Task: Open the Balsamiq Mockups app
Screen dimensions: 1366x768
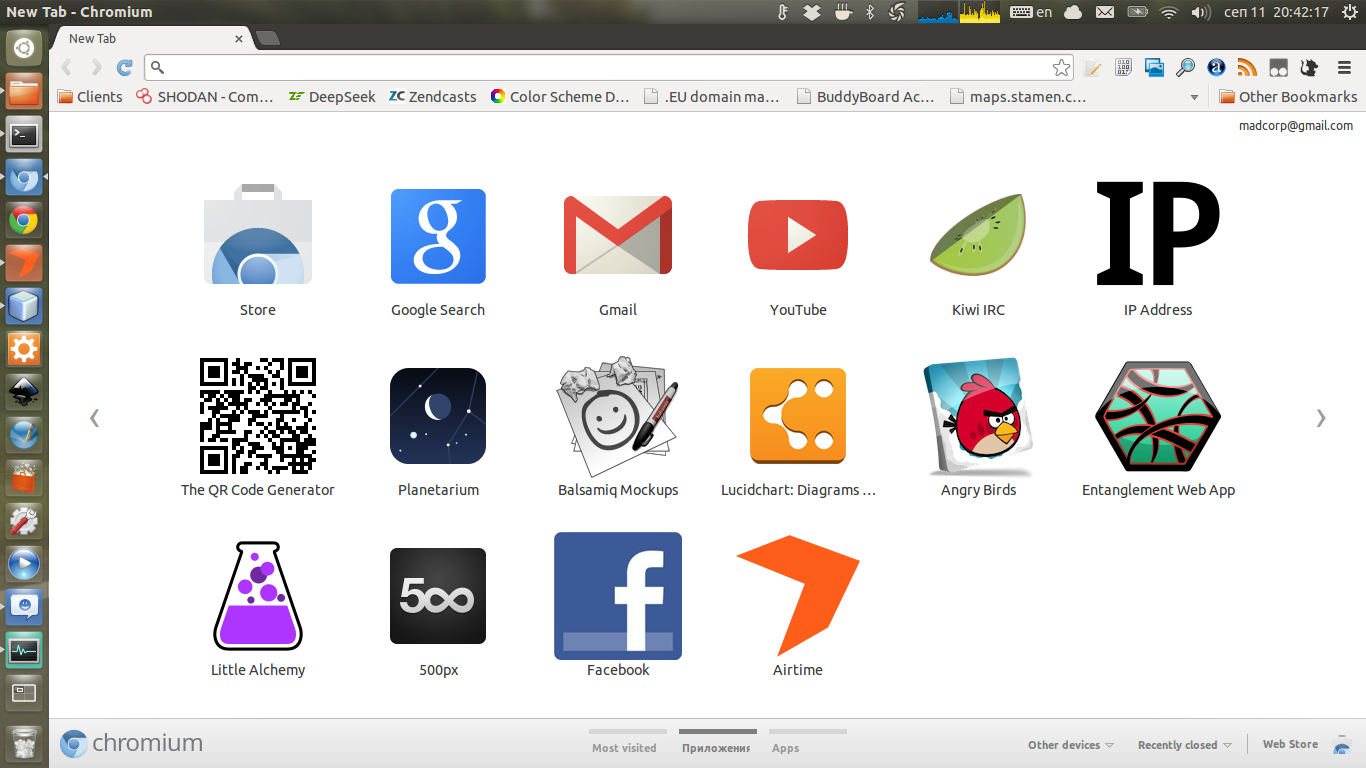Action: [618, 416]
